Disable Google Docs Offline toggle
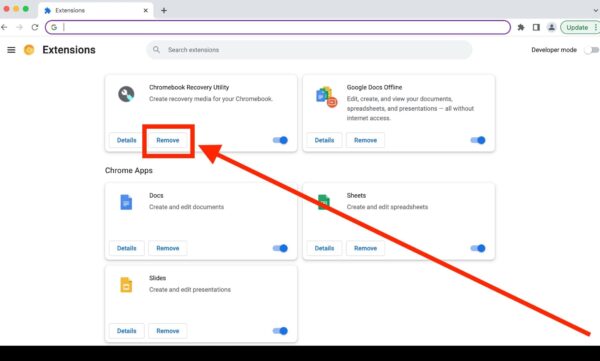600x361 pixels. (x=478, y=140)
